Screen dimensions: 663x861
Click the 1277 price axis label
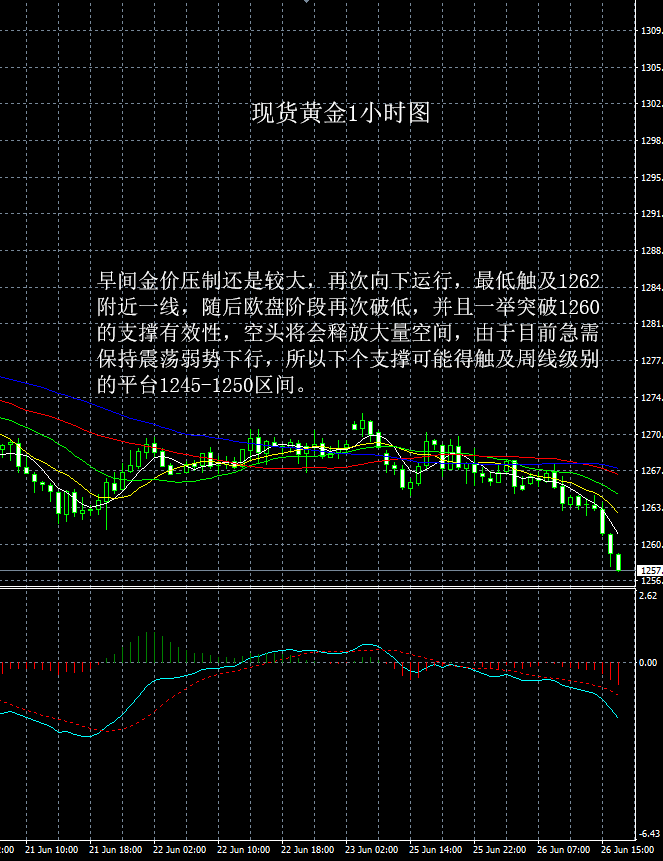pyautogui.click(x=651, y=361)
